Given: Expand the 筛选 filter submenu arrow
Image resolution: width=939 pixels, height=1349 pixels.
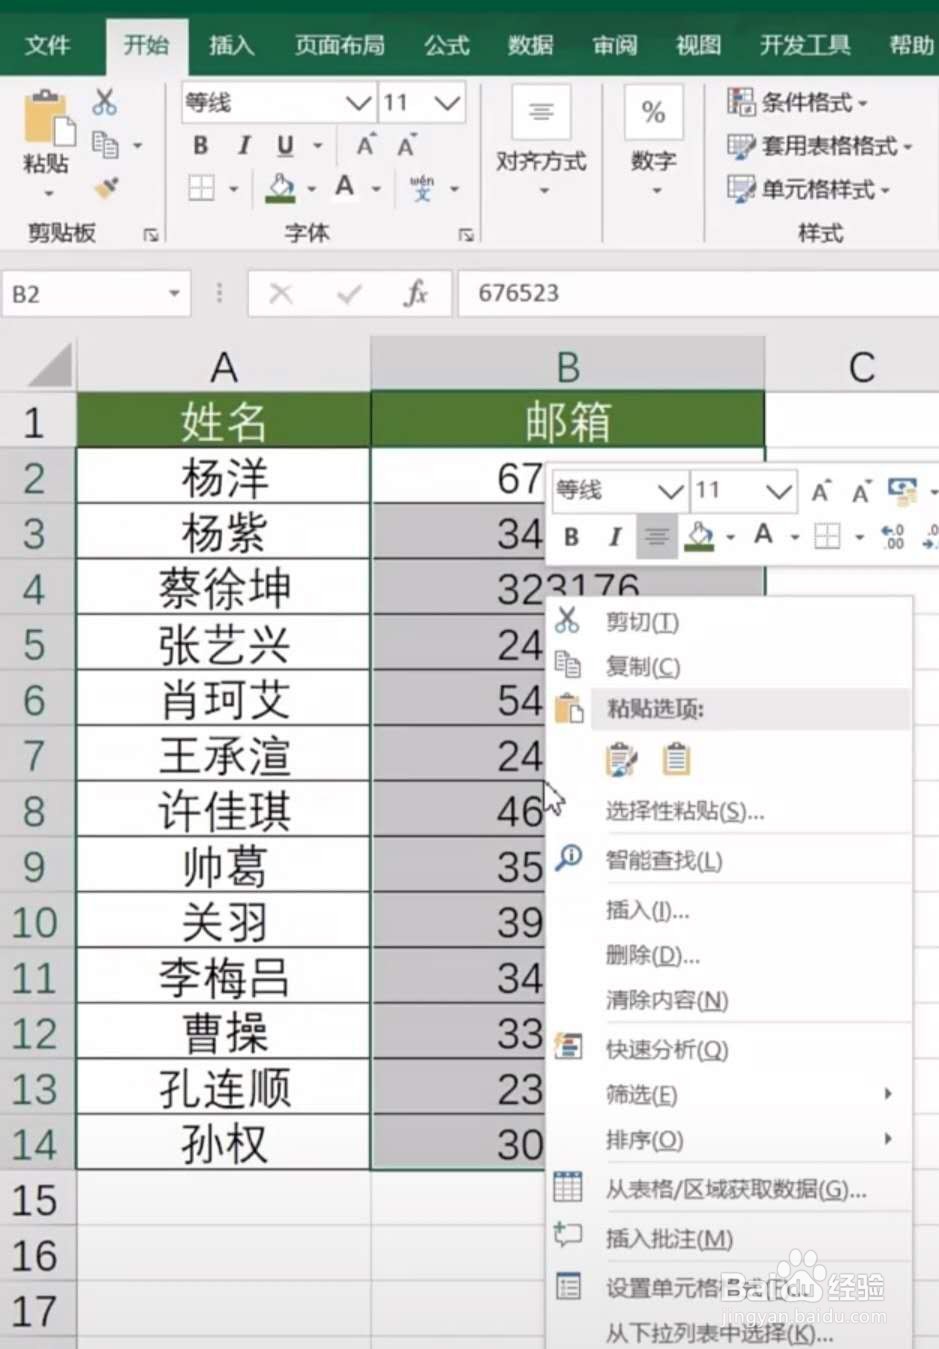Looking at the screenshot, I should 888,1094.
